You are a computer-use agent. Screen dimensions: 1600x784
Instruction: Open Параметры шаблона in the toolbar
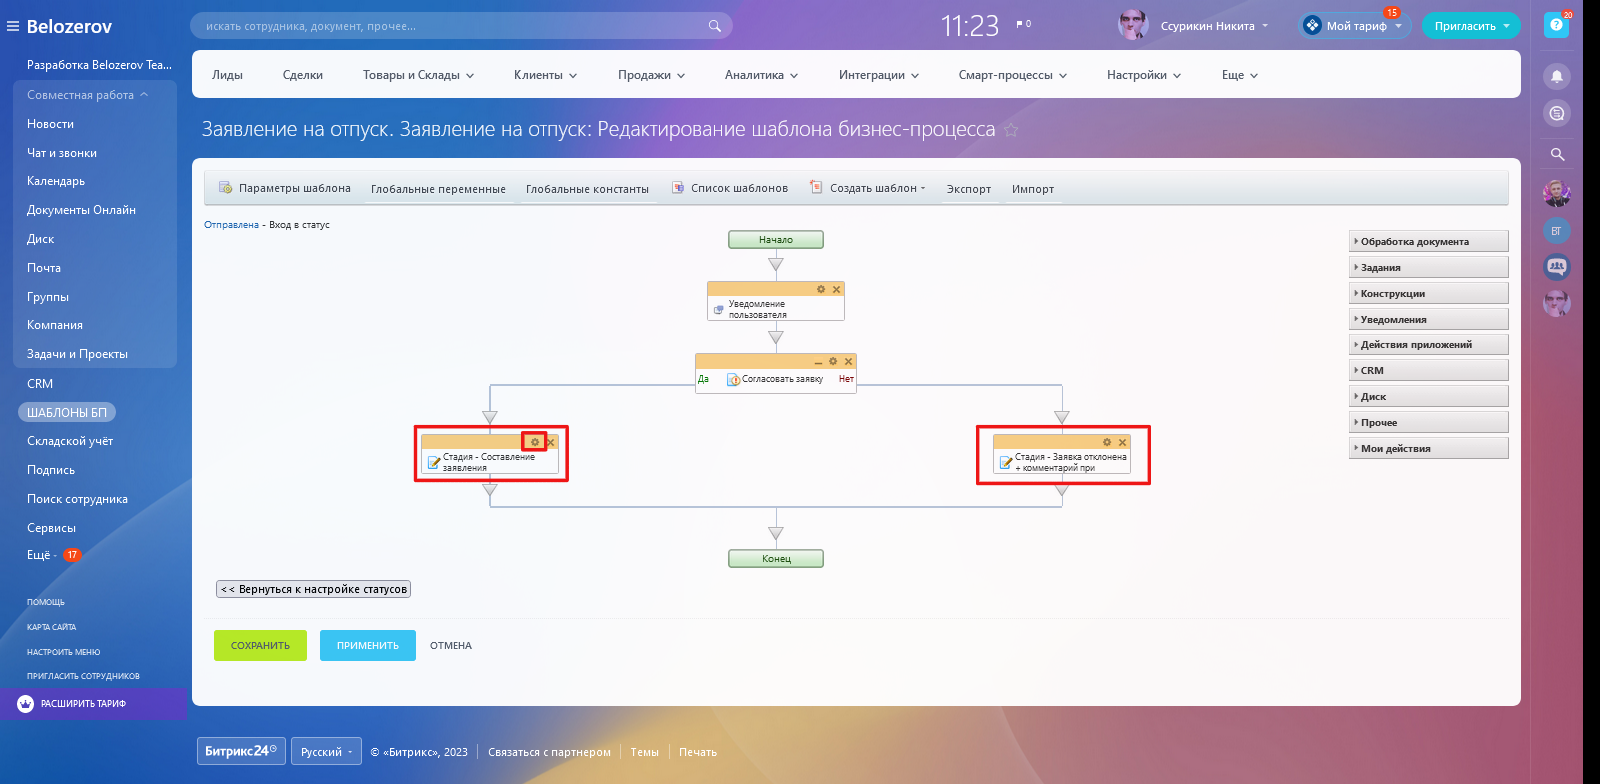[x=285, y=188]
